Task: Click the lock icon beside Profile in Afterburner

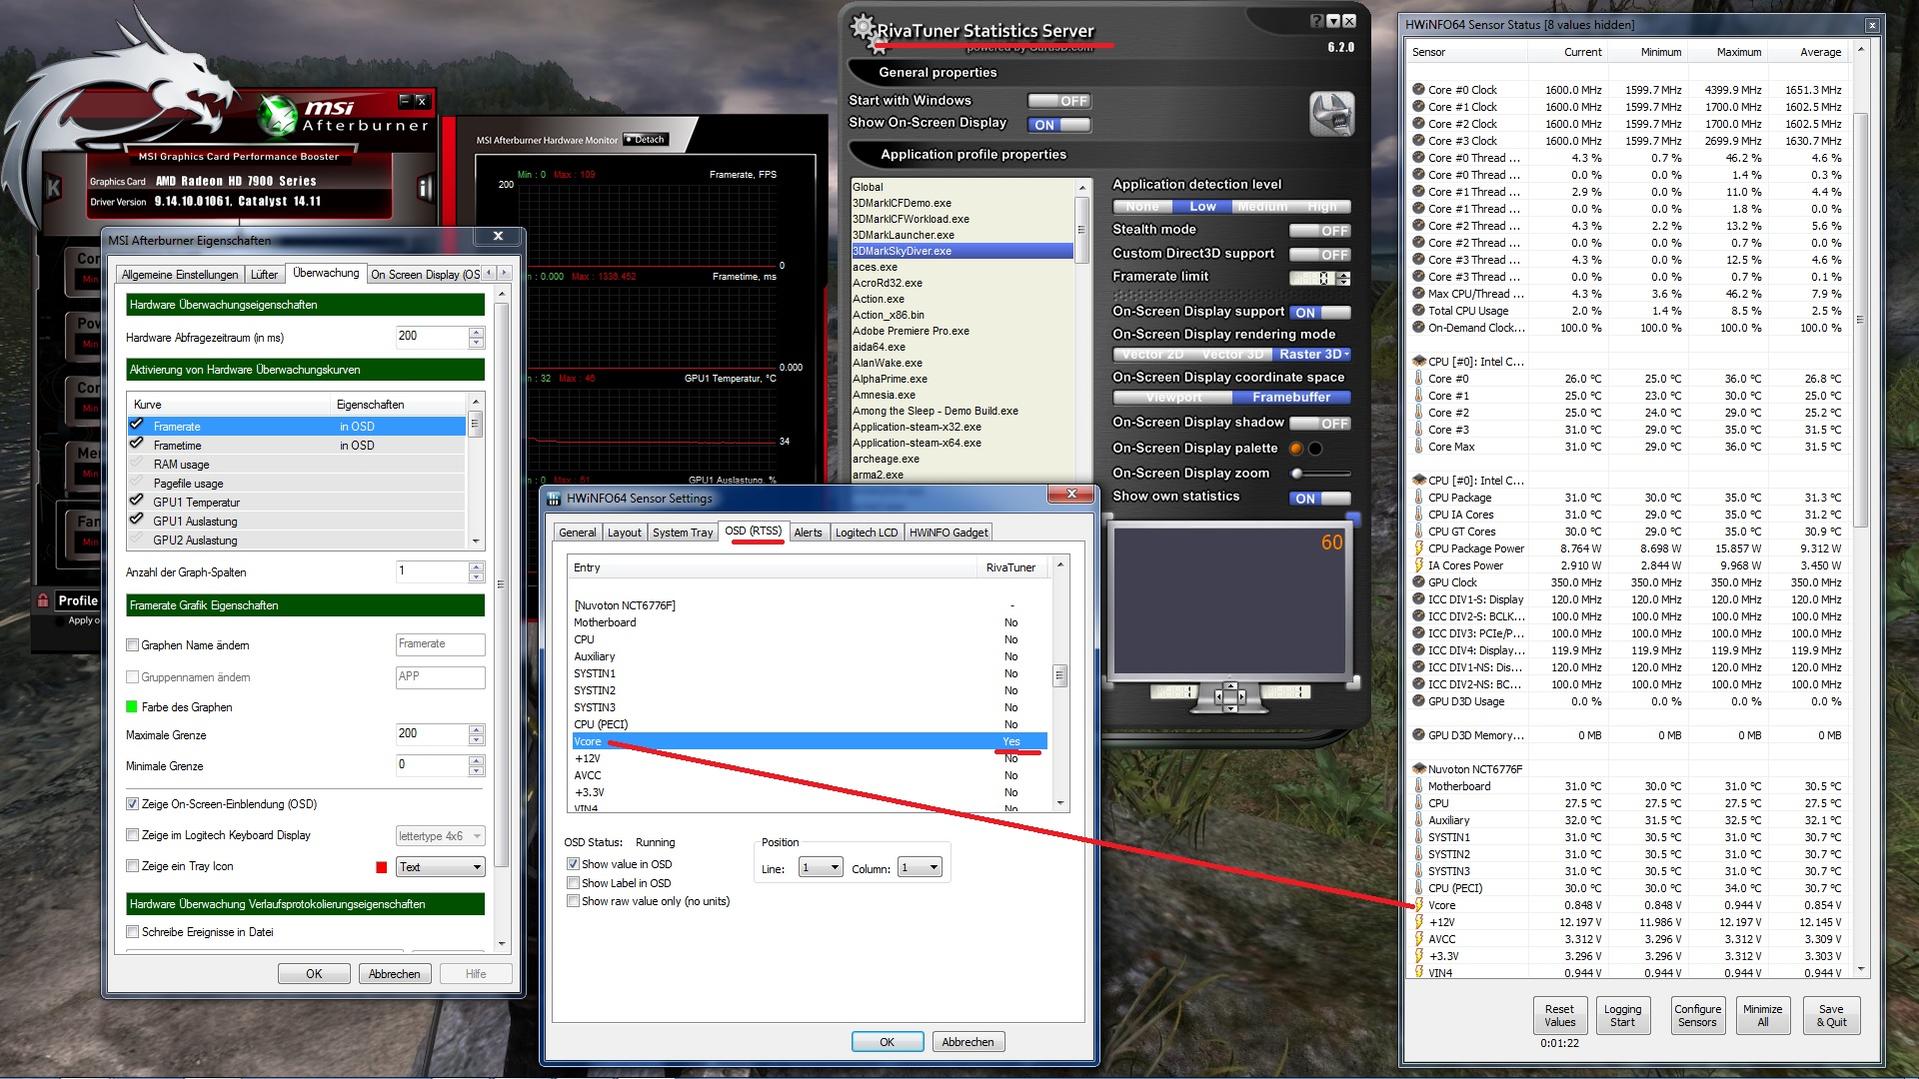Action: [x=43, y=600]
